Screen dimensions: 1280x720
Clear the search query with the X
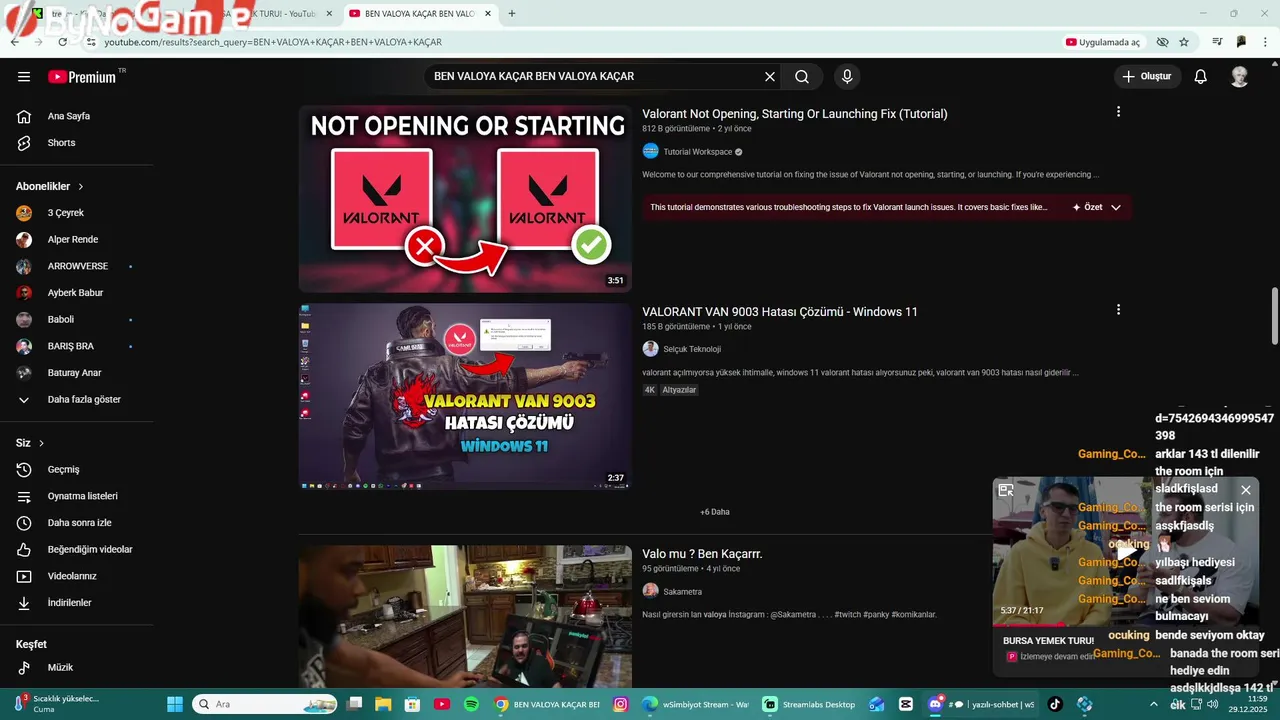tap(770, 76)
